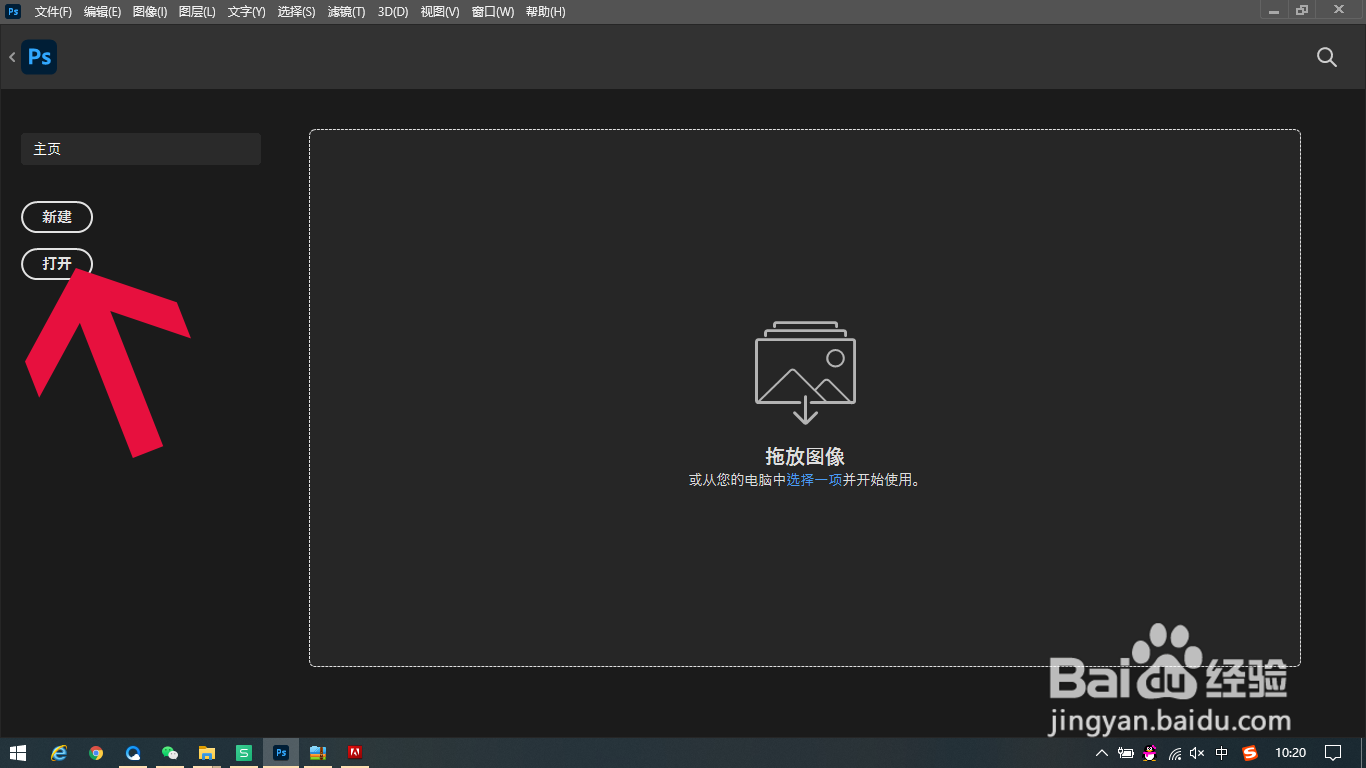Restore down the Photoshop window
This screenshot has height=768, width=1366.
click(1301, 11)
